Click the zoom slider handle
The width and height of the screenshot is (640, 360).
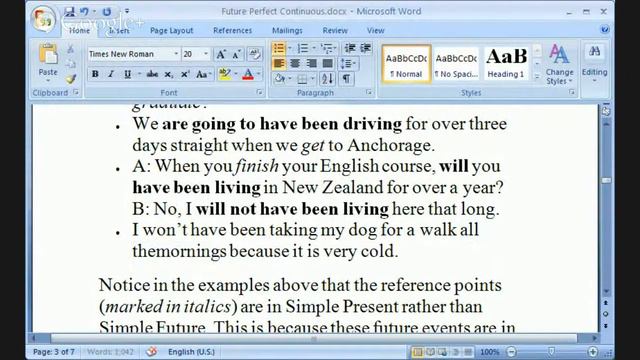(x=551, y=351)
